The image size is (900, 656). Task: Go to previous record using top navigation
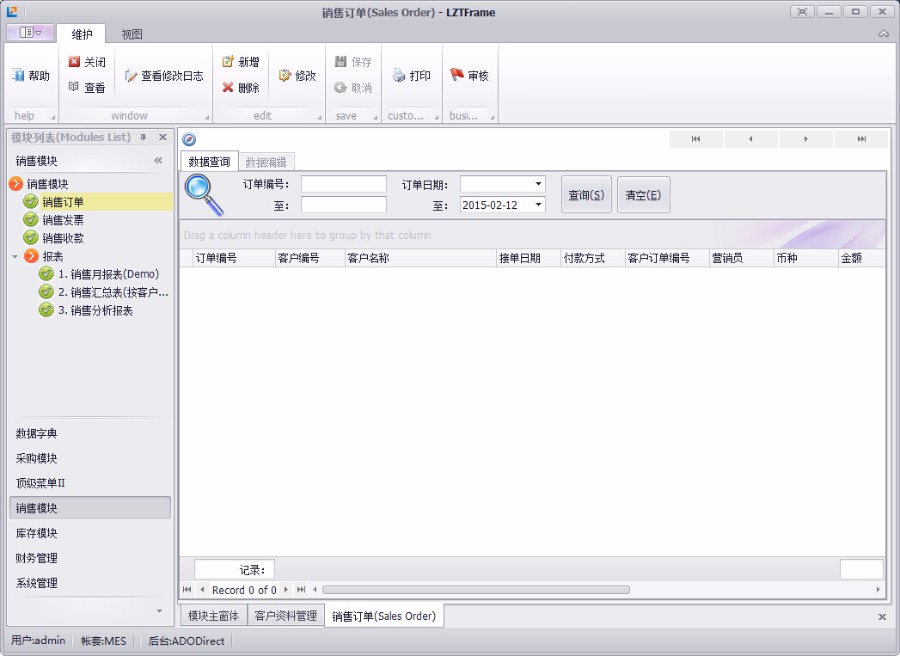pos(750,139)
